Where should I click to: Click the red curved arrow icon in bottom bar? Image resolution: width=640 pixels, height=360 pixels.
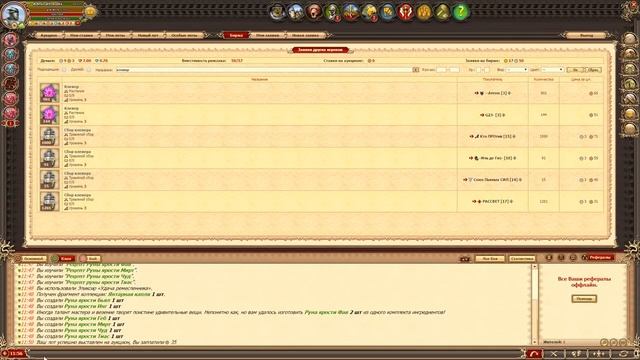(534, 353)
